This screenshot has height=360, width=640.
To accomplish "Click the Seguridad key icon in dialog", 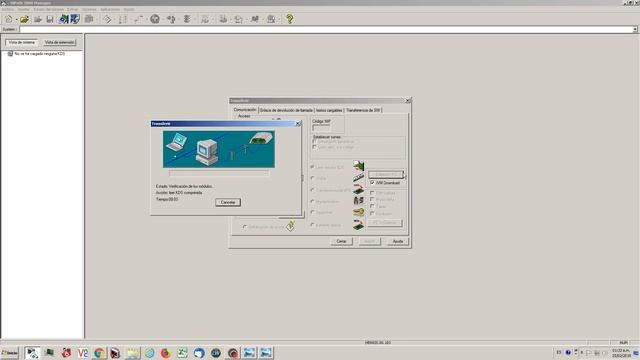I will (358, 212).
